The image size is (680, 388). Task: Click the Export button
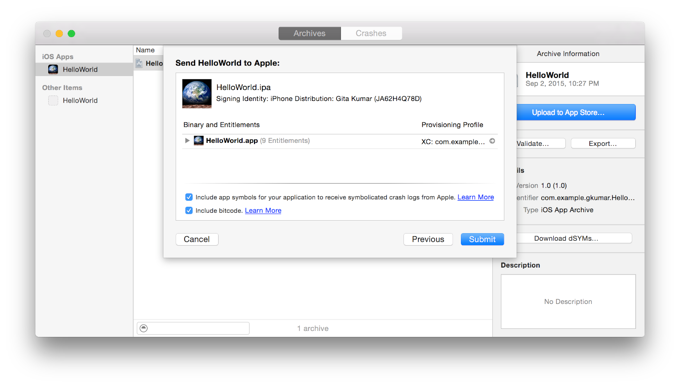pyautogui.click(x=603, y=143)
